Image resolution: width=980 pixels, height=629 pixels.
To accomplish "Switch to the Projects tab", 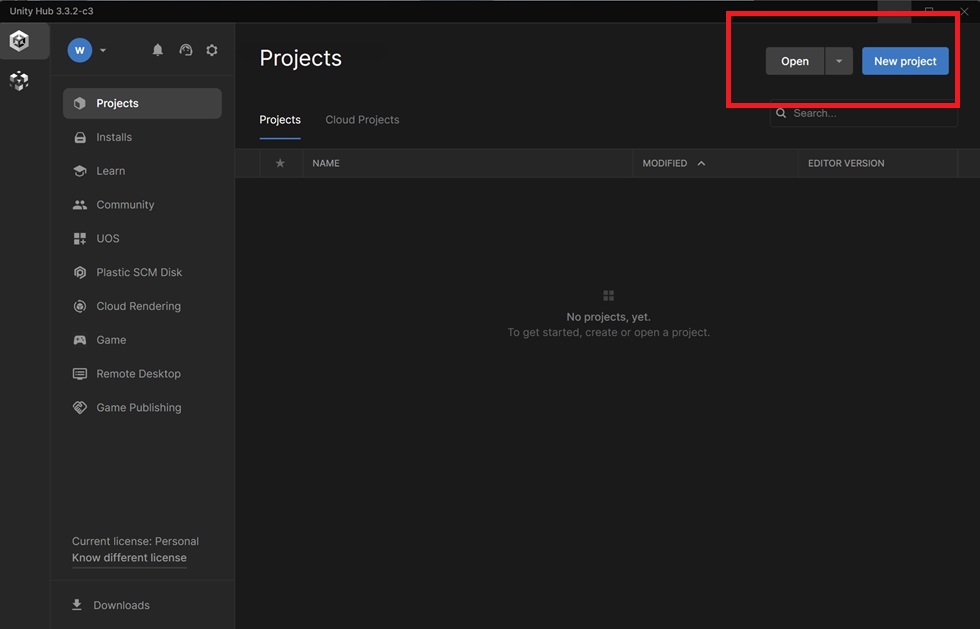I will (280, 119).
